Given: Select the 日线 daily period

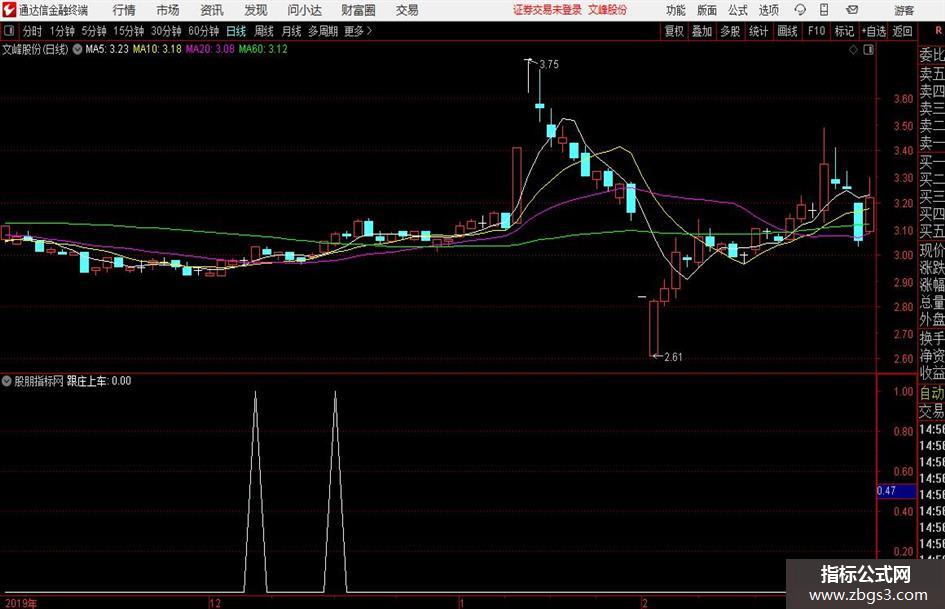Looking at the screenshot, I should click(236, 31).
